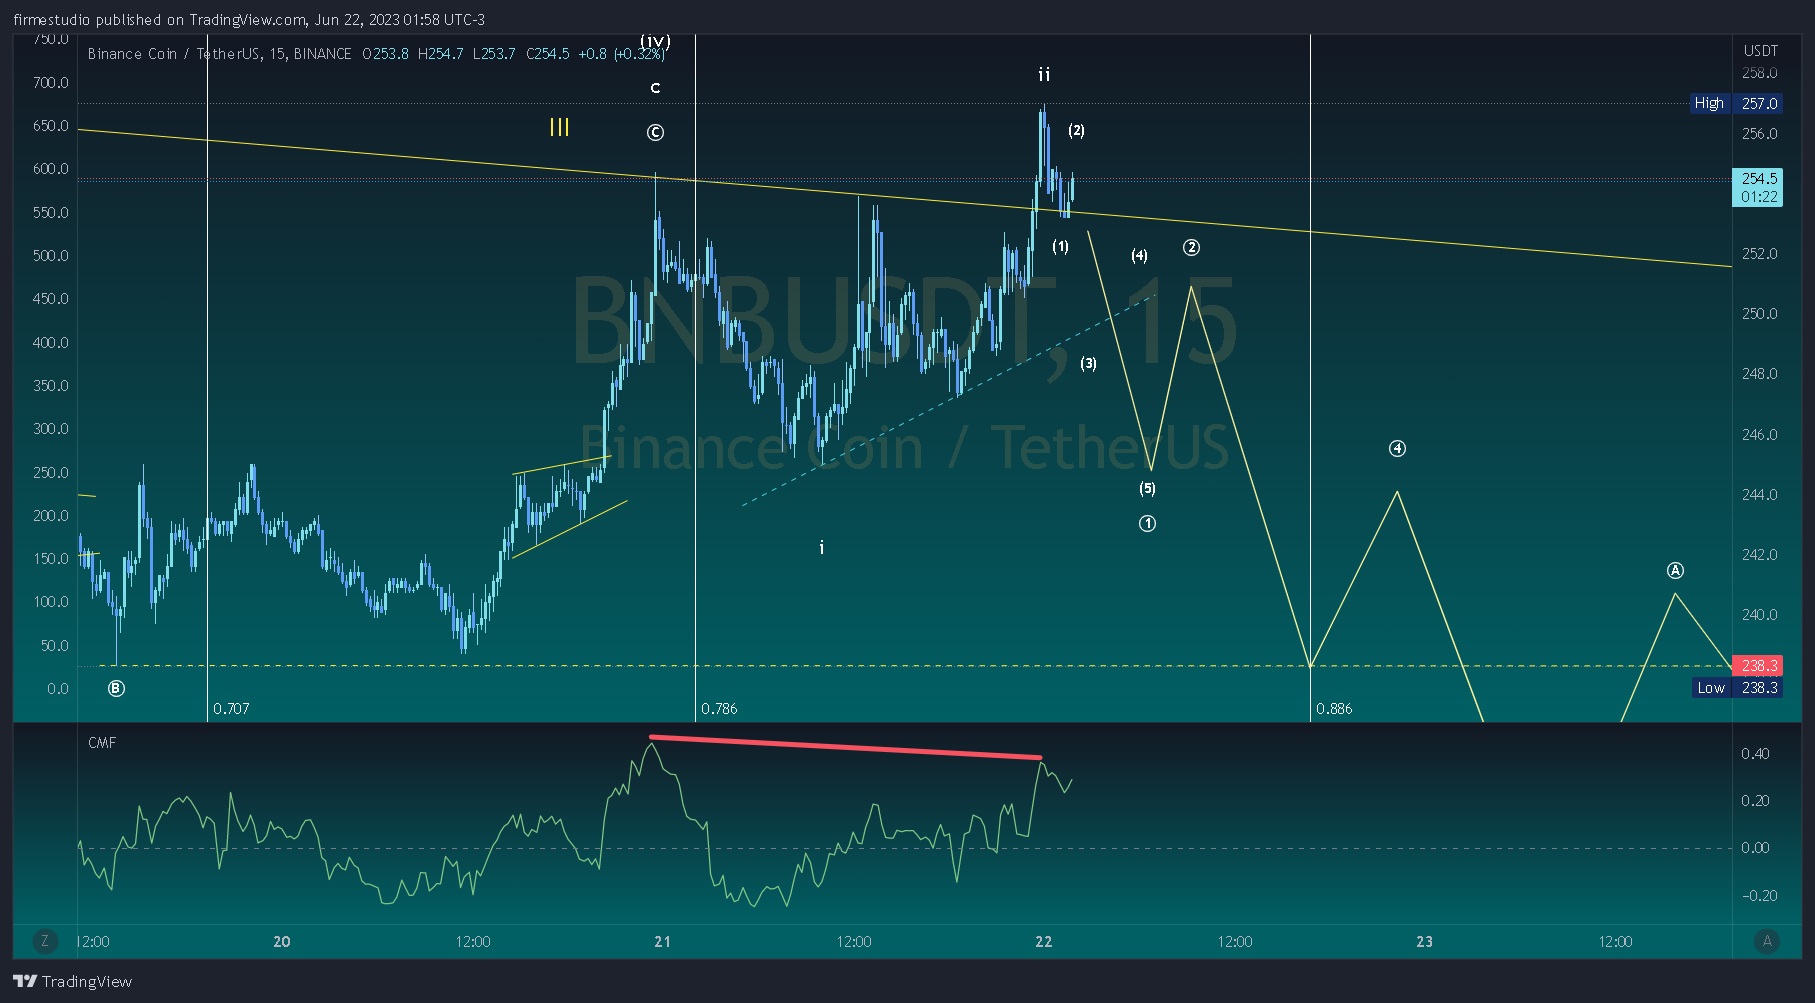Viewport: 1815px width, 1003px height.
Task: Click date 23 on the time axis
Action: coord(1424,941)
